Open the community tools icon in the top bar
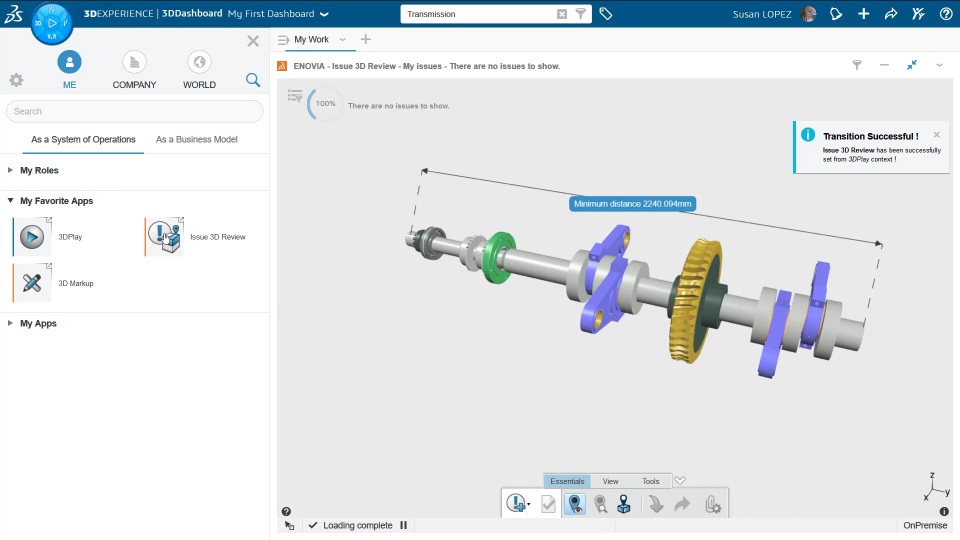The image size is (960, 540). [918, 13]
